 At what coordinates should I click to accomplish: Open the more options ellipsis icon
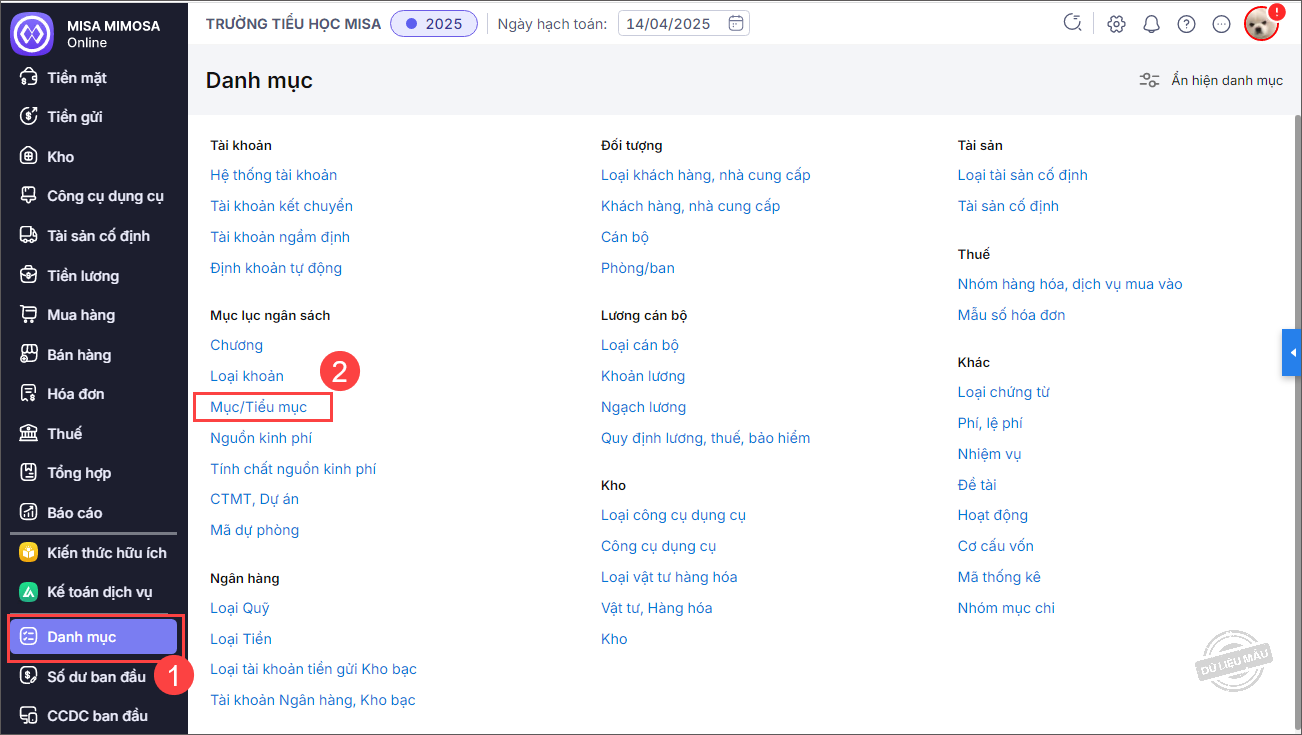(1221, 24)
